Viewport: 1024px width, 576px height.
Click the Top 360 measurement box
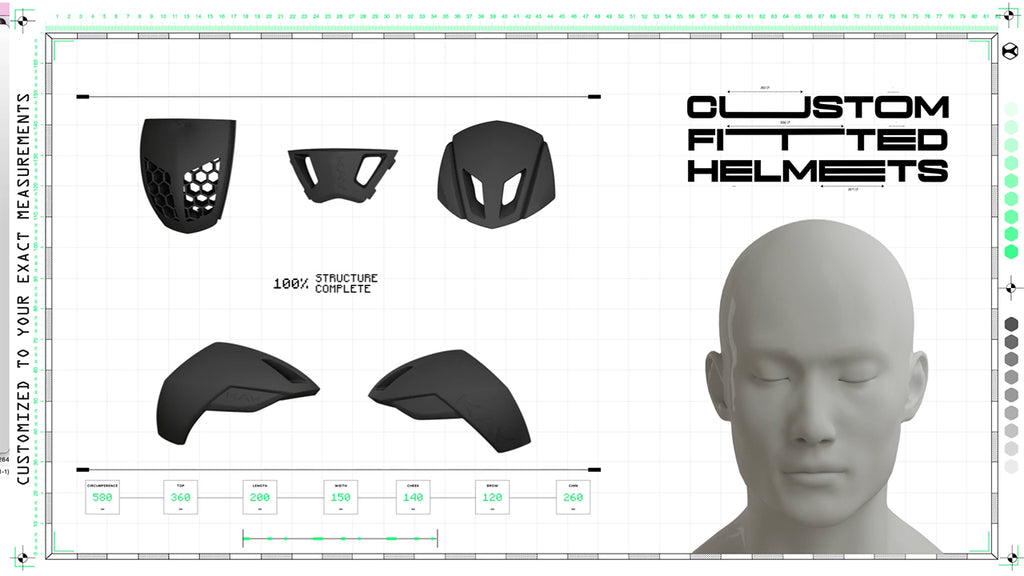[181, 497]
